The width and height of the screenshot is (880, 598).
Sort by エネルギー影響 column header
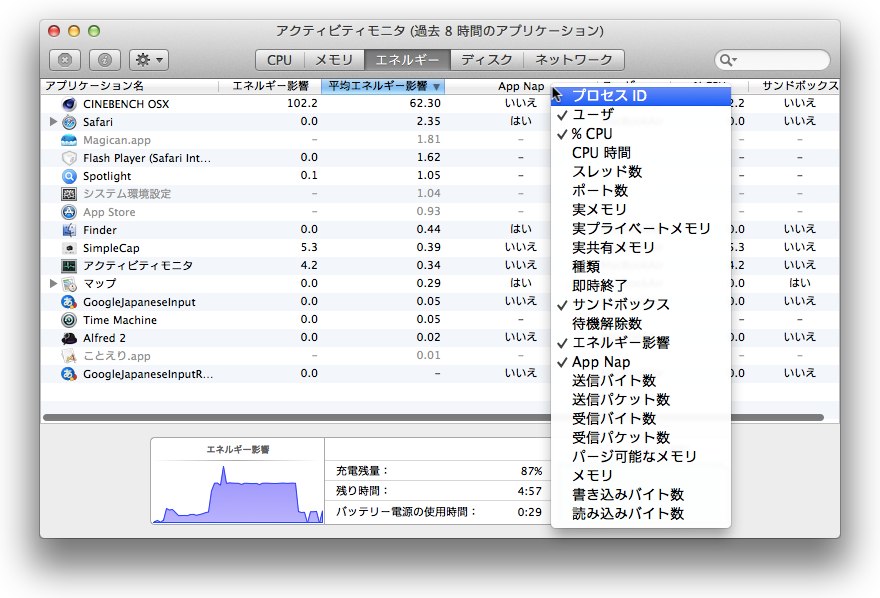click(x=270, y=86)
